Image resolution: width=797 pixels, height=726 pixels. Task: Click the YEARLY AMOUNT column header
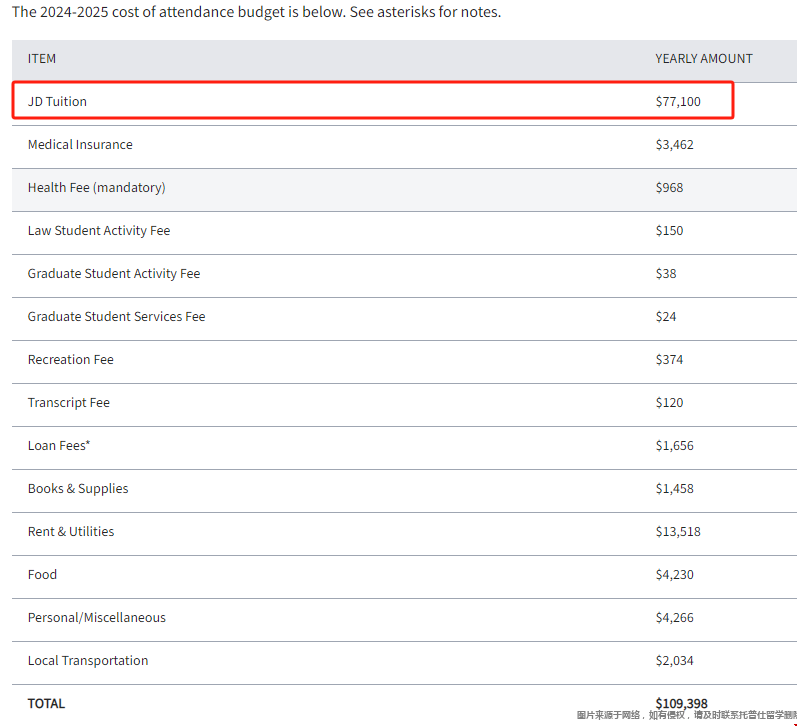703,58
